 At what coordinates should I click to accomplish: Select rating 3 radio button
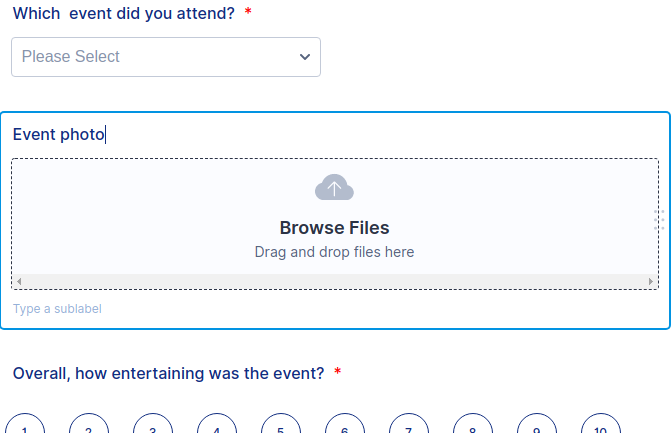[153, 427]
